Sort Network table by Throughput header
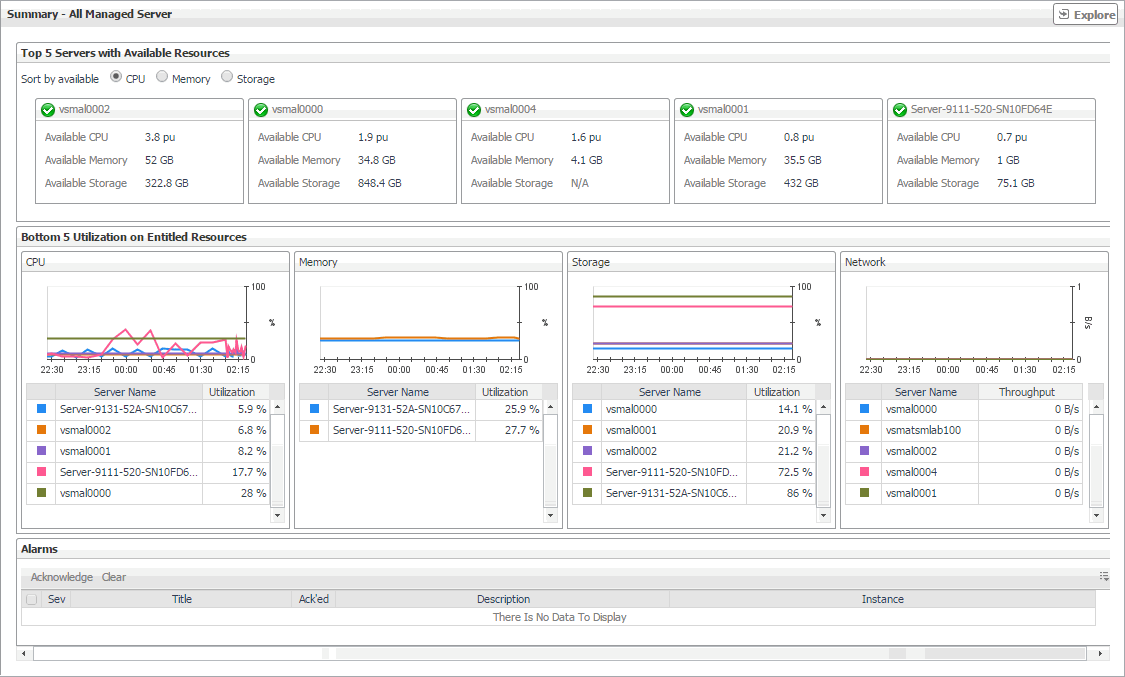 [1026, 392]
